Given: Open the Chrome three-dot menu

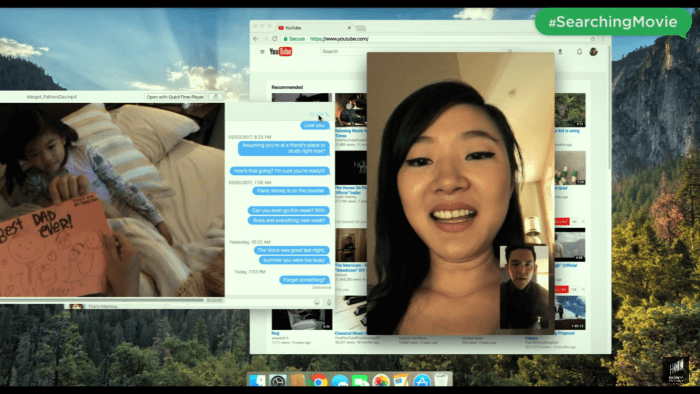Looking at the screenshot, I should (603, 39).
